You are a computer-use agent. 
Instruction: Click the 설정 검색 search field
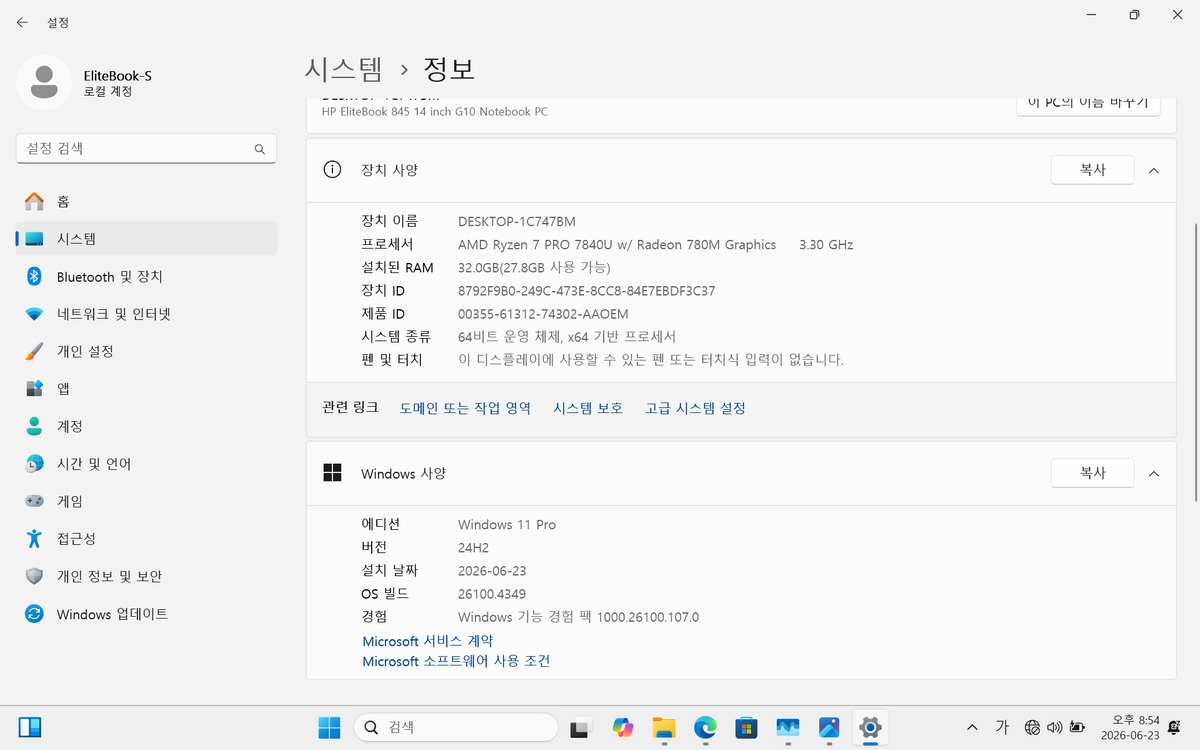pyautogui.click(x=146, y=149)
